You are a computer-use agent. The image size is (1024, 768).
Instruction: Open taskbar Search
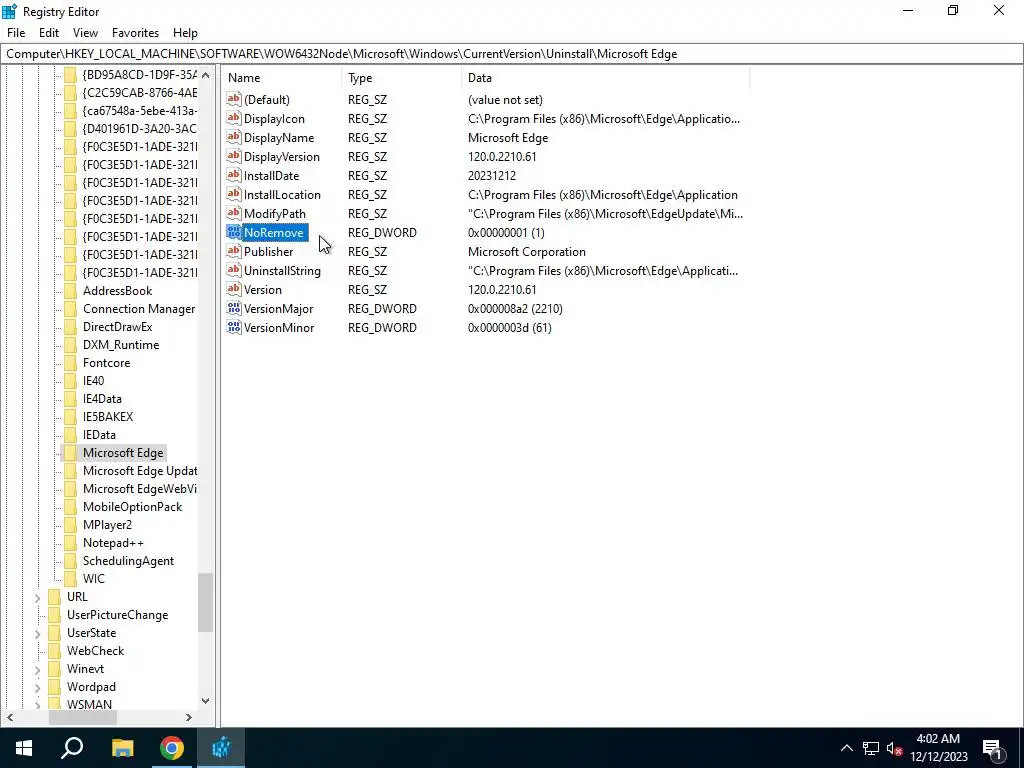[x=72, y=748]
